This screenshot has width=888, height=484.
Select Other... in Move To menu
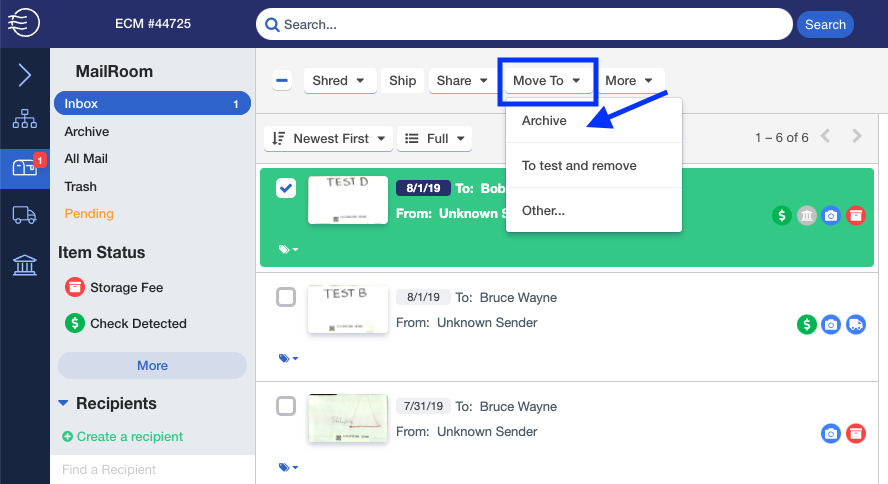point(594,211)
